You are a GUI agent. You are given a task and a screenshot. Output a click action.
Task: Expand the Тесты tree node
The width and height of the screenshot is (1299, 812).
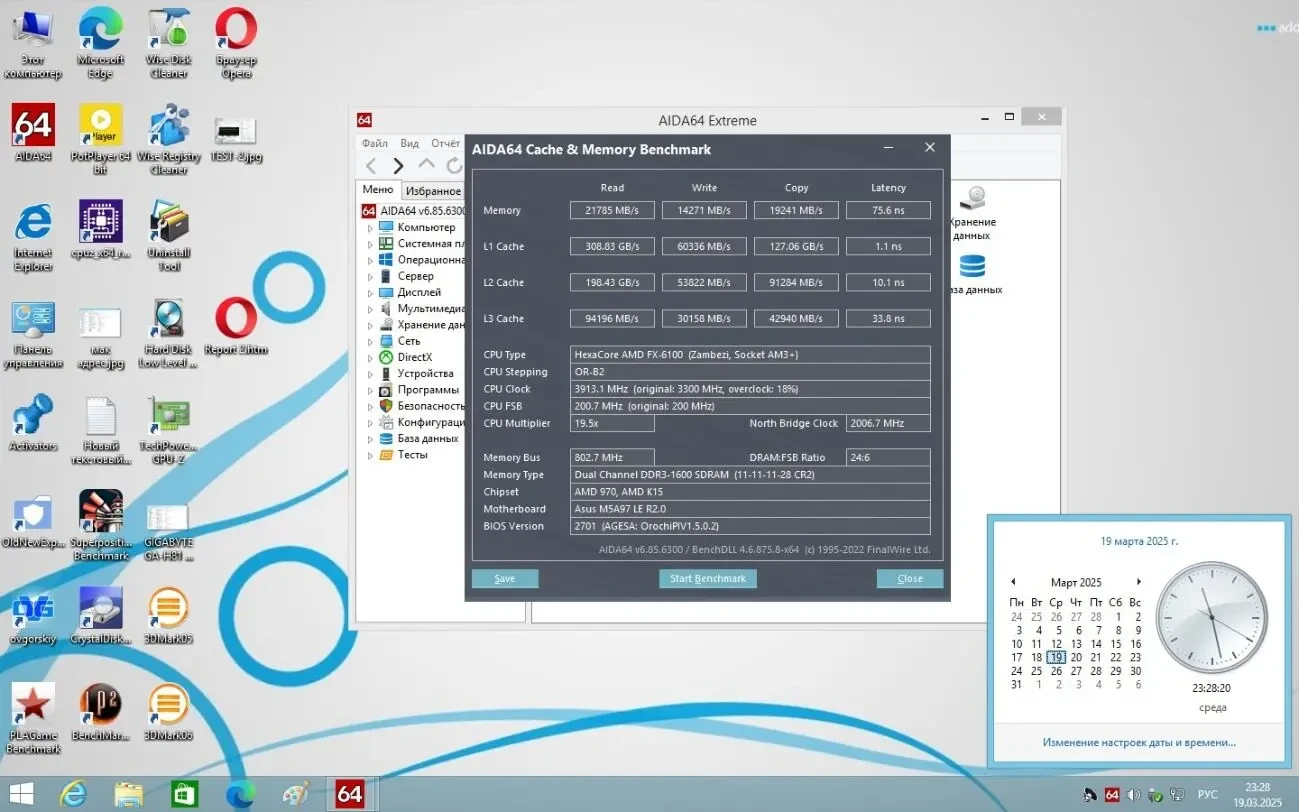370,455
